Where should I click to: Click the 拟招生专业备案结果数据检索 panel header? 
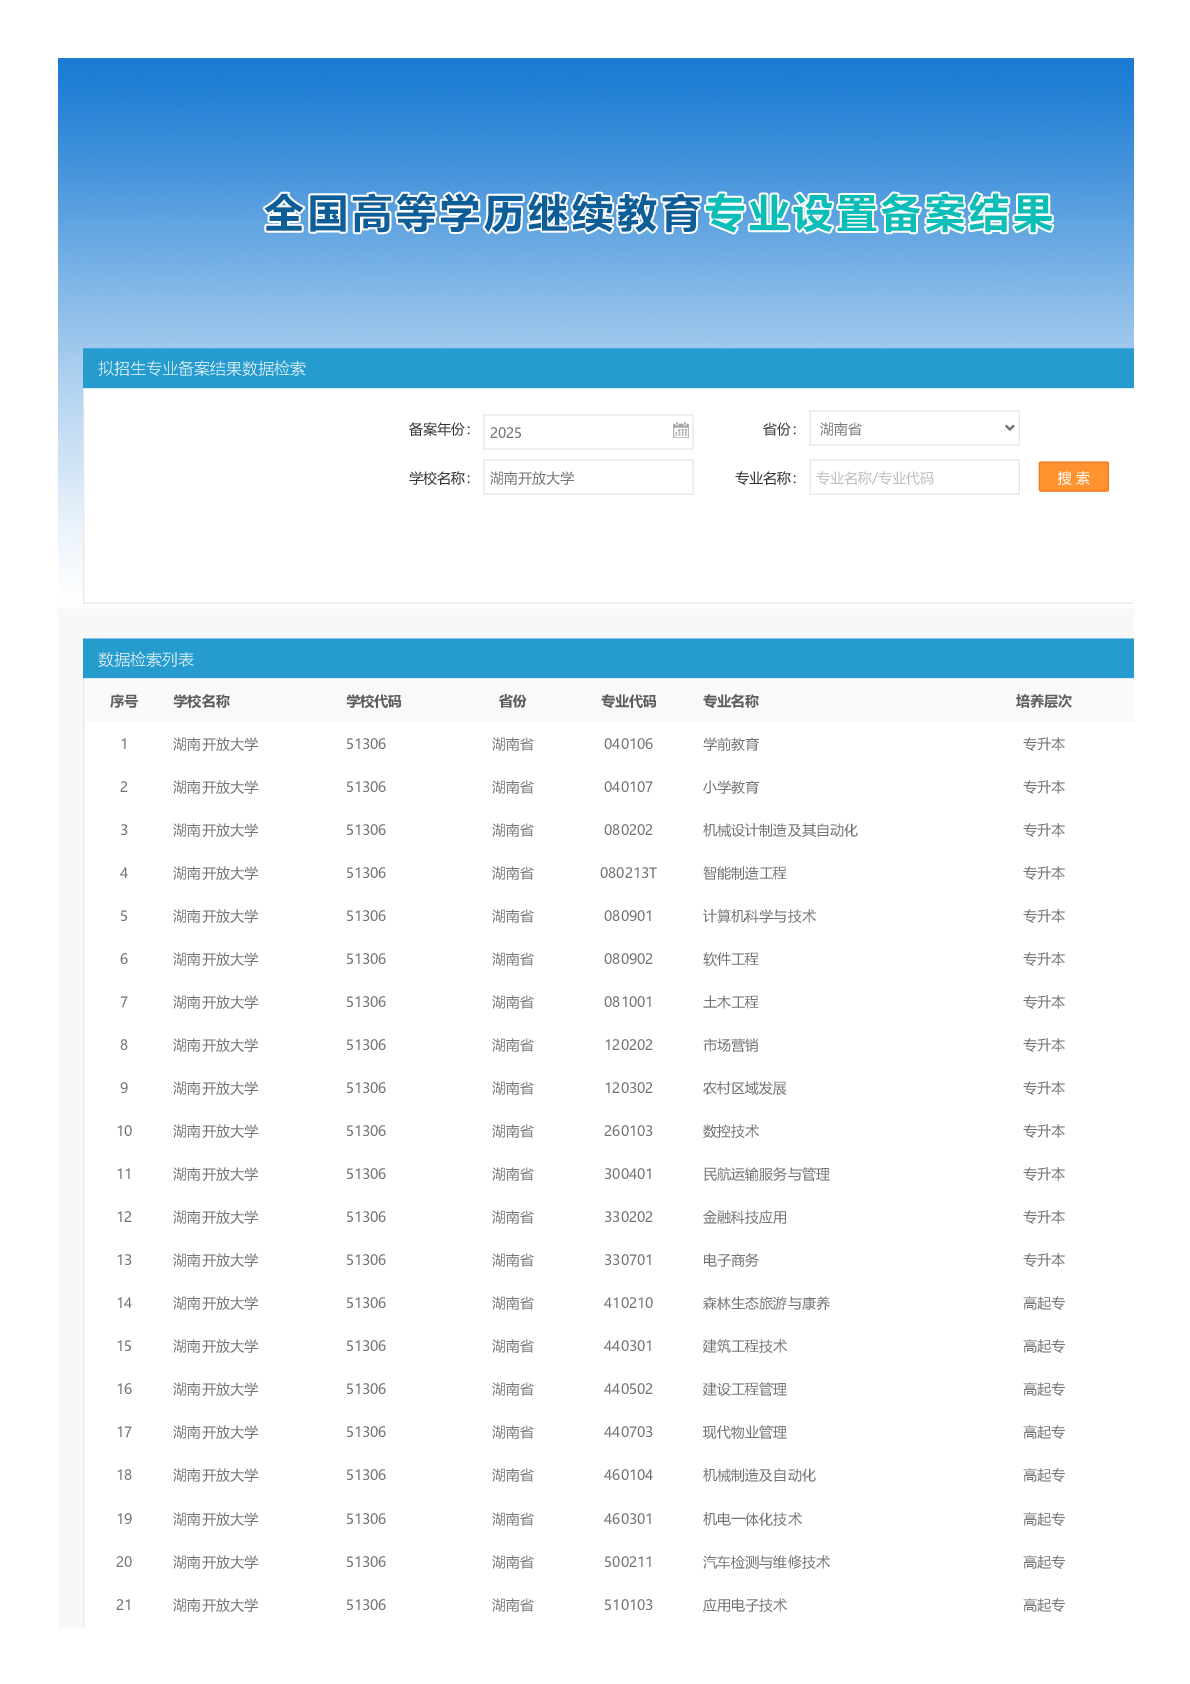click(x=202, y=369)
